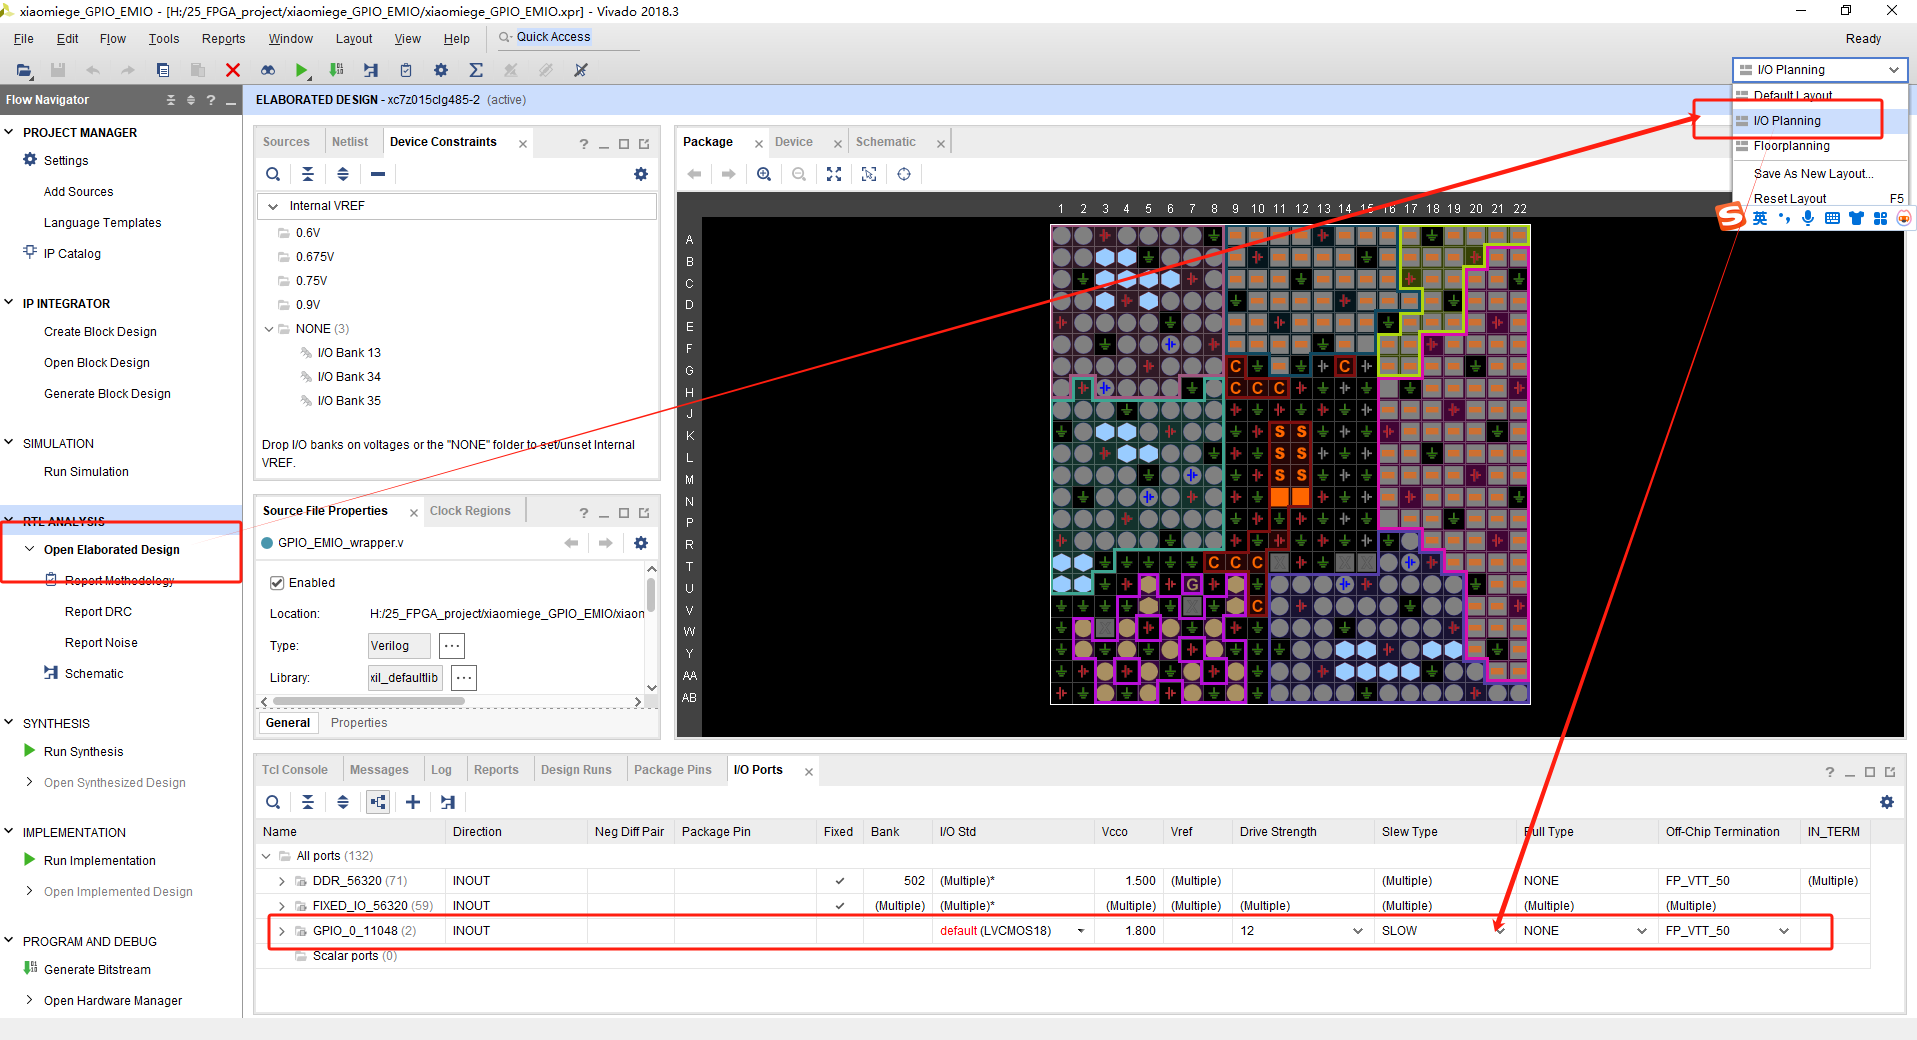Screen dimensions: 1917x1040
Task: Collapse PROJECT MANAGER section
Action: pyautogui.click(x=9, y=132)
